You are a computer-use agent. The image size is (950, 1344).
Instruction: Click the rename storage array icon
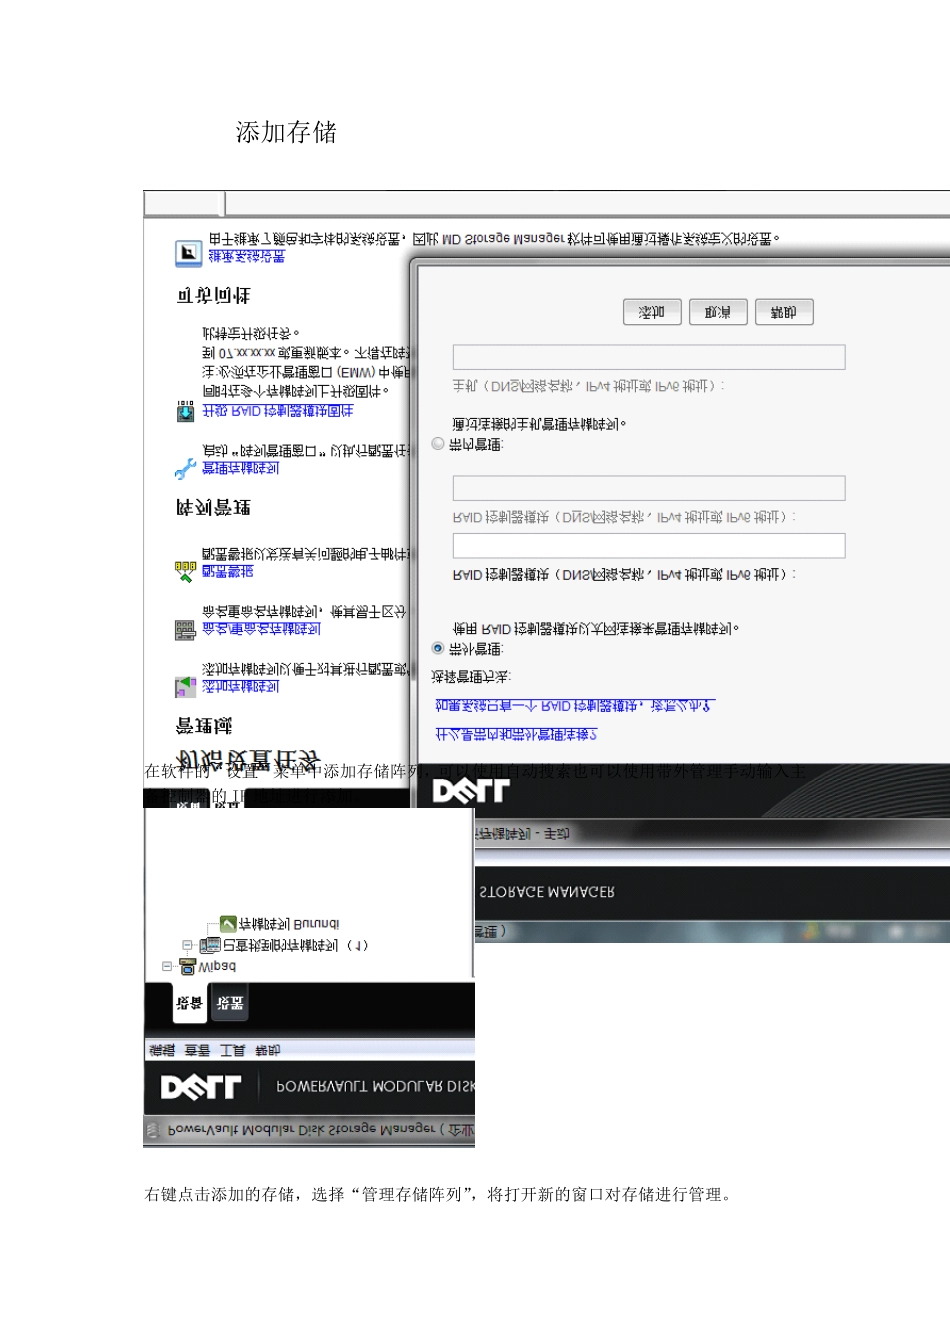(186, 629)
